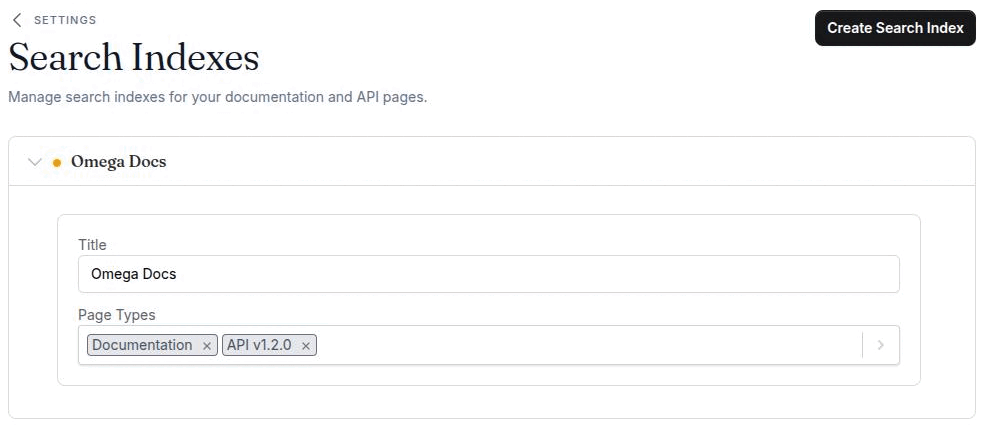This screenshot has width=990, height=430.
Task: Click the Search Indexes page heading
Action: pyautogui.click(x=134, y=57)
